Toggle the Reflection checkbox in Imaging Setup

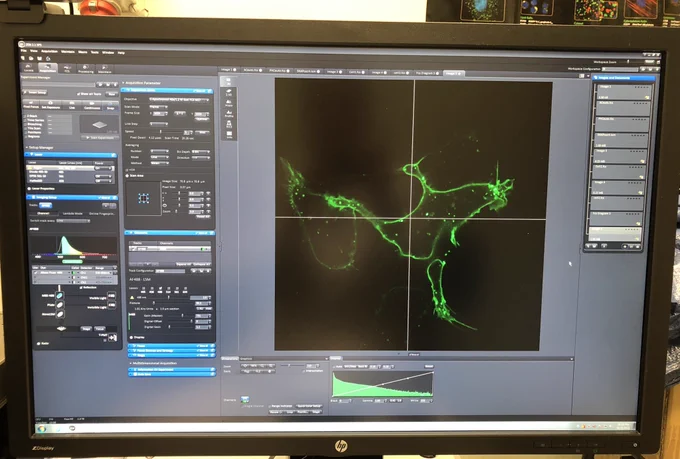(x=81, y=288)
